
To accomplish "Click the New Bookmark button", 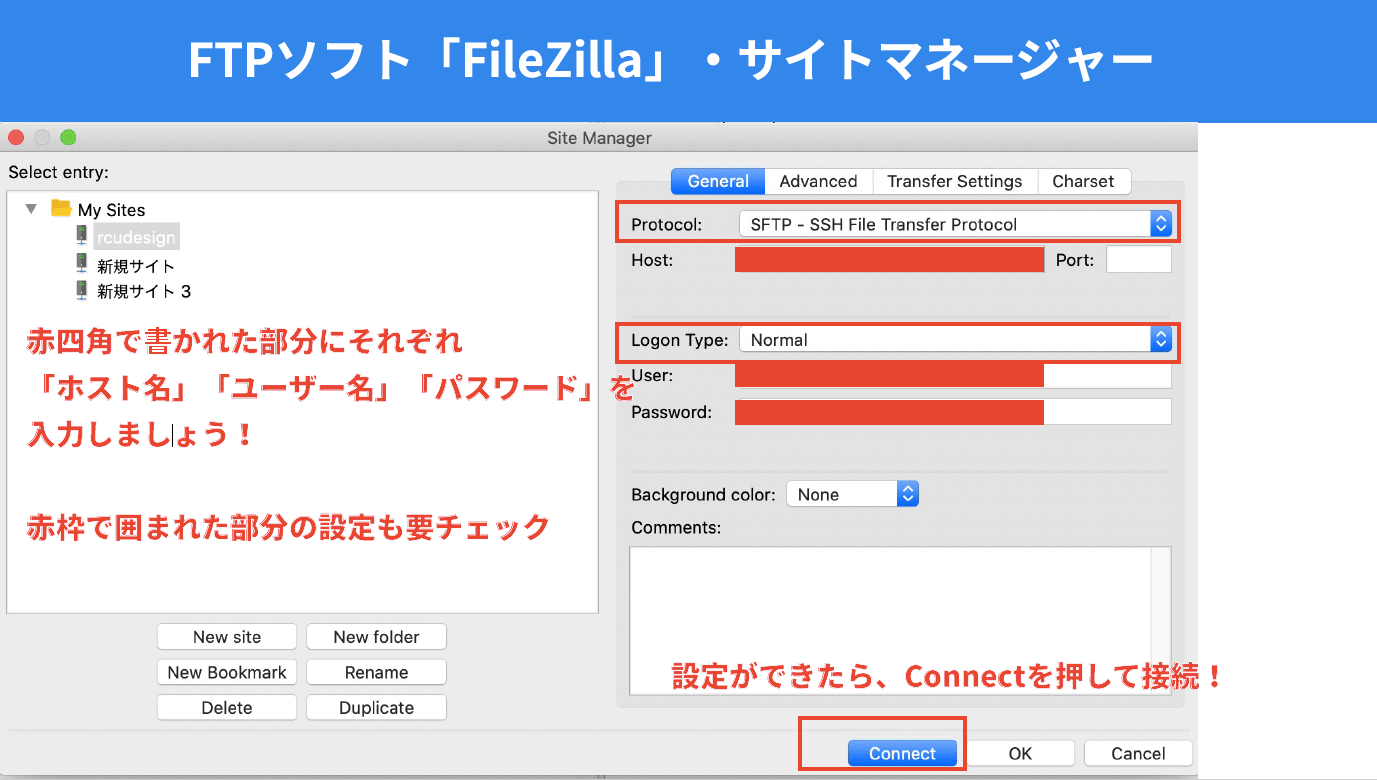I will tap(227, 672).
